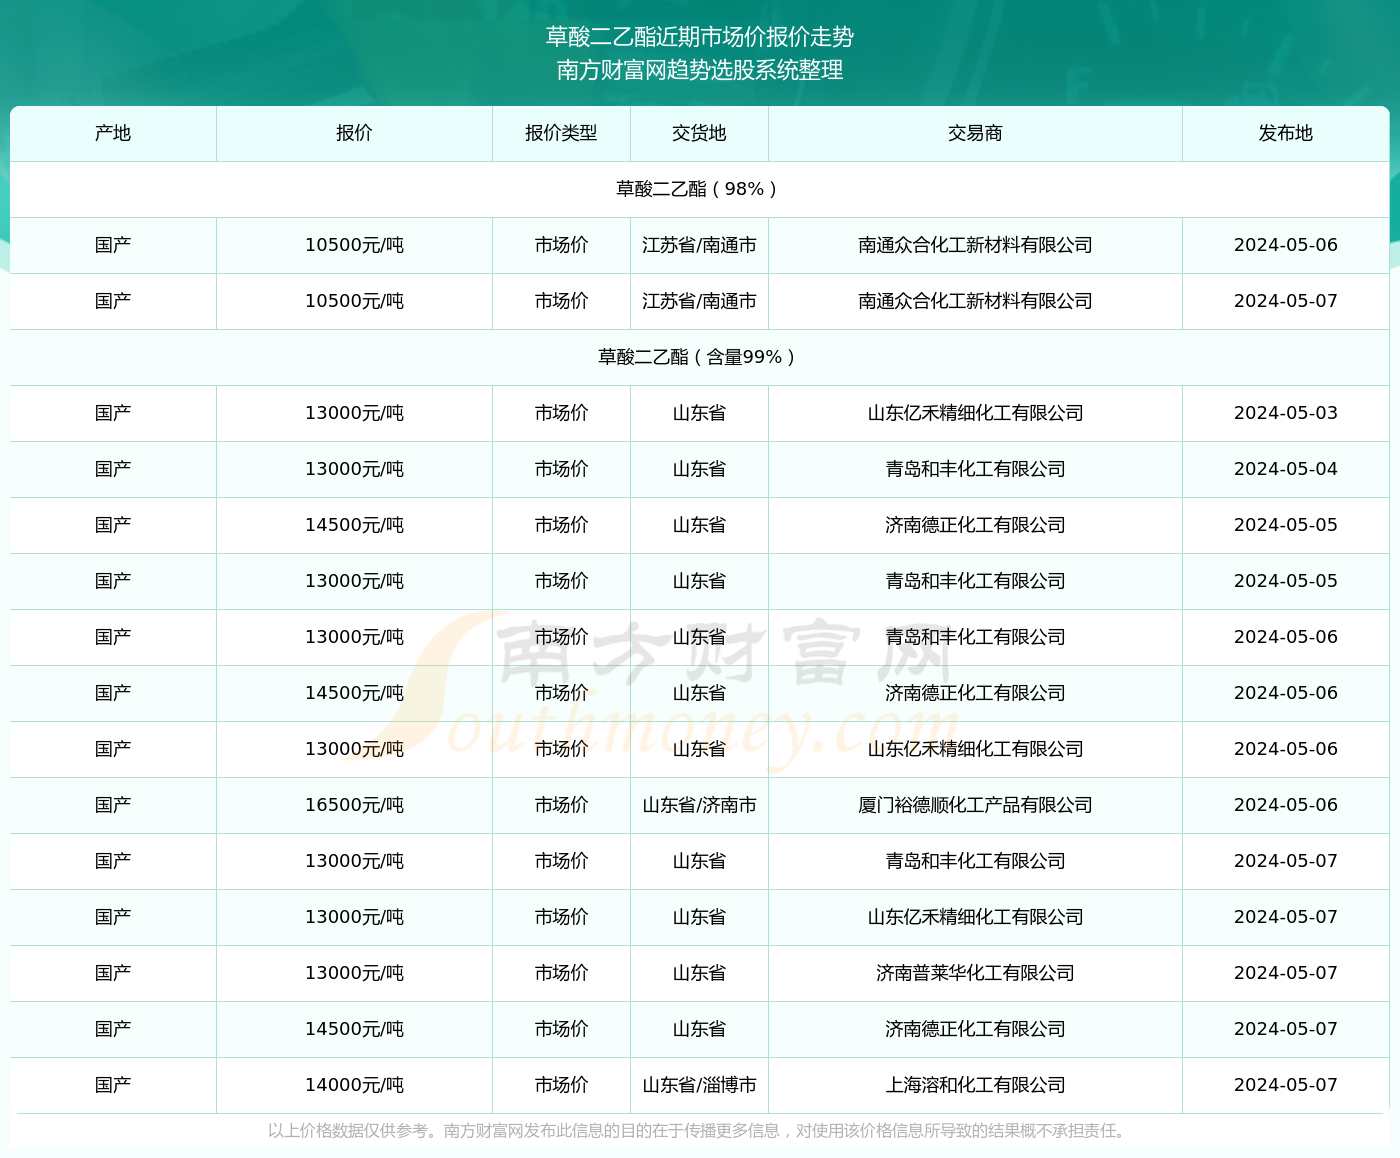The width and height of the screenshot is (1400, 1158).
Task: Click title 草酸二乙酯近期市场价报价走势
Action: tap(699, 37)
